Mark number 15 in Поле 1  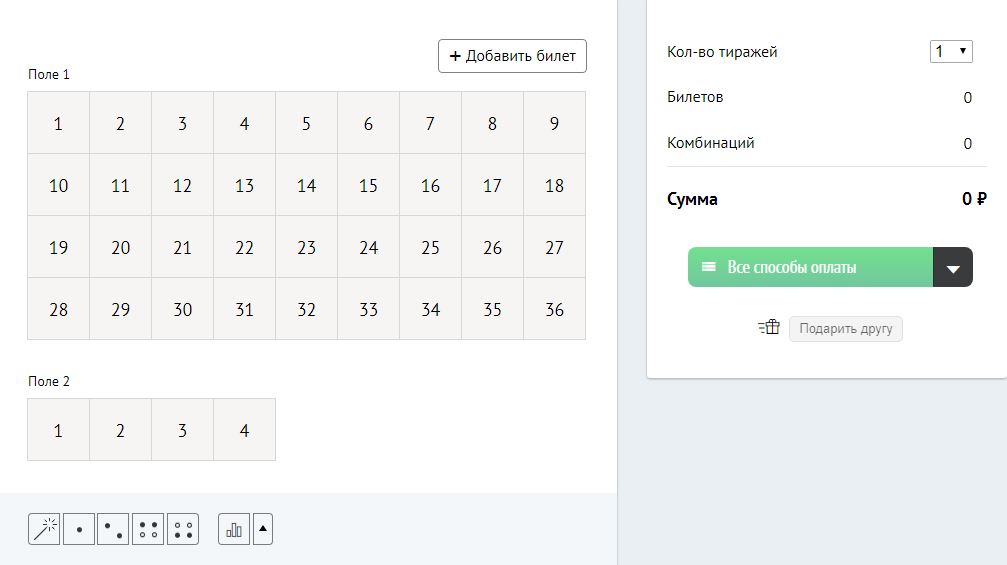coord(368,185)
